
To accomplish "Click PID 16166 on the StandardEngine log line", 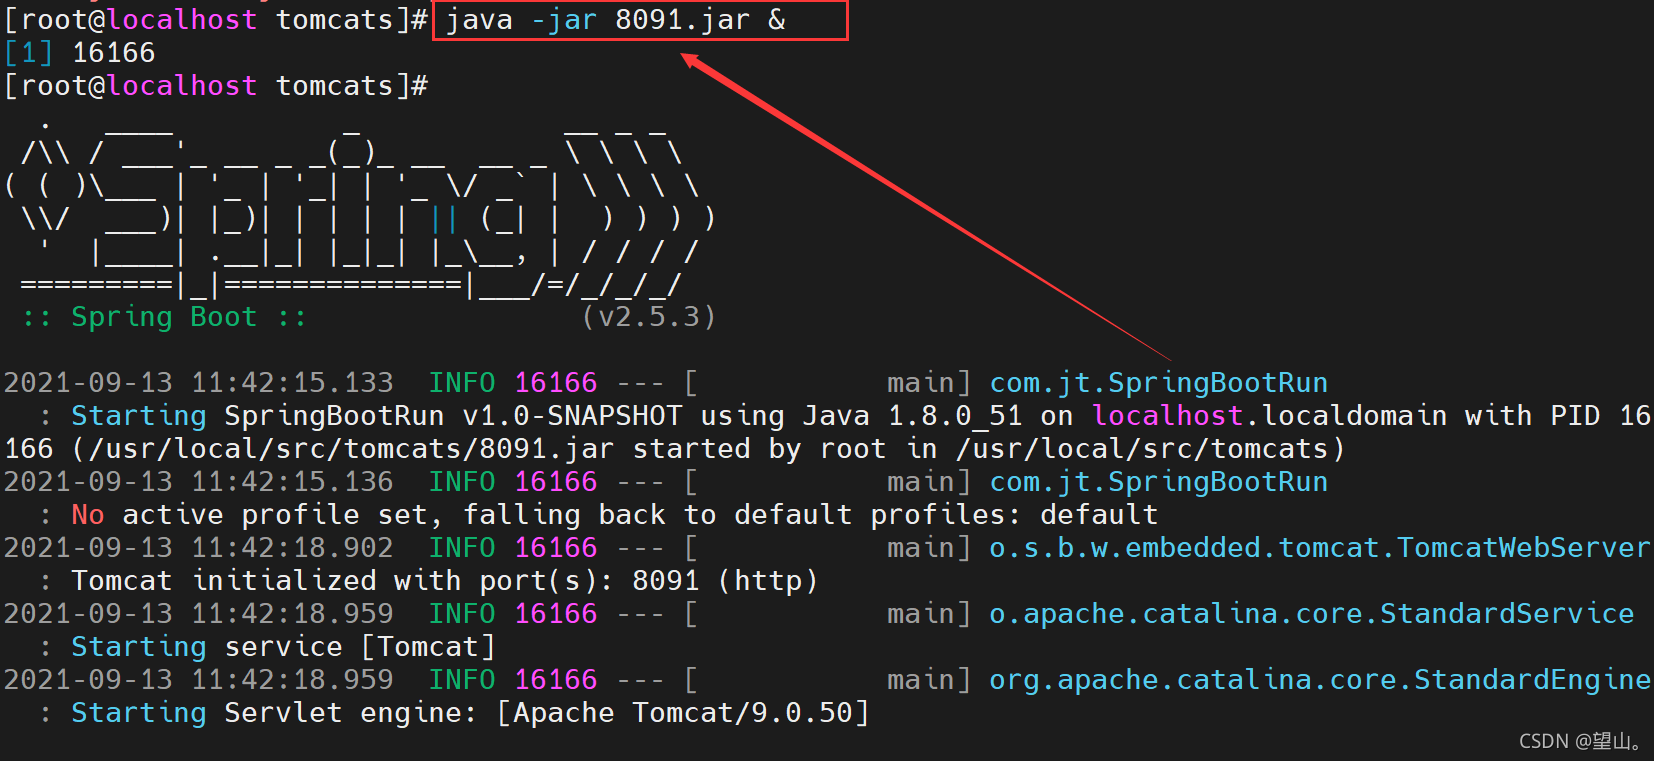I will click(x=556, y=680).
